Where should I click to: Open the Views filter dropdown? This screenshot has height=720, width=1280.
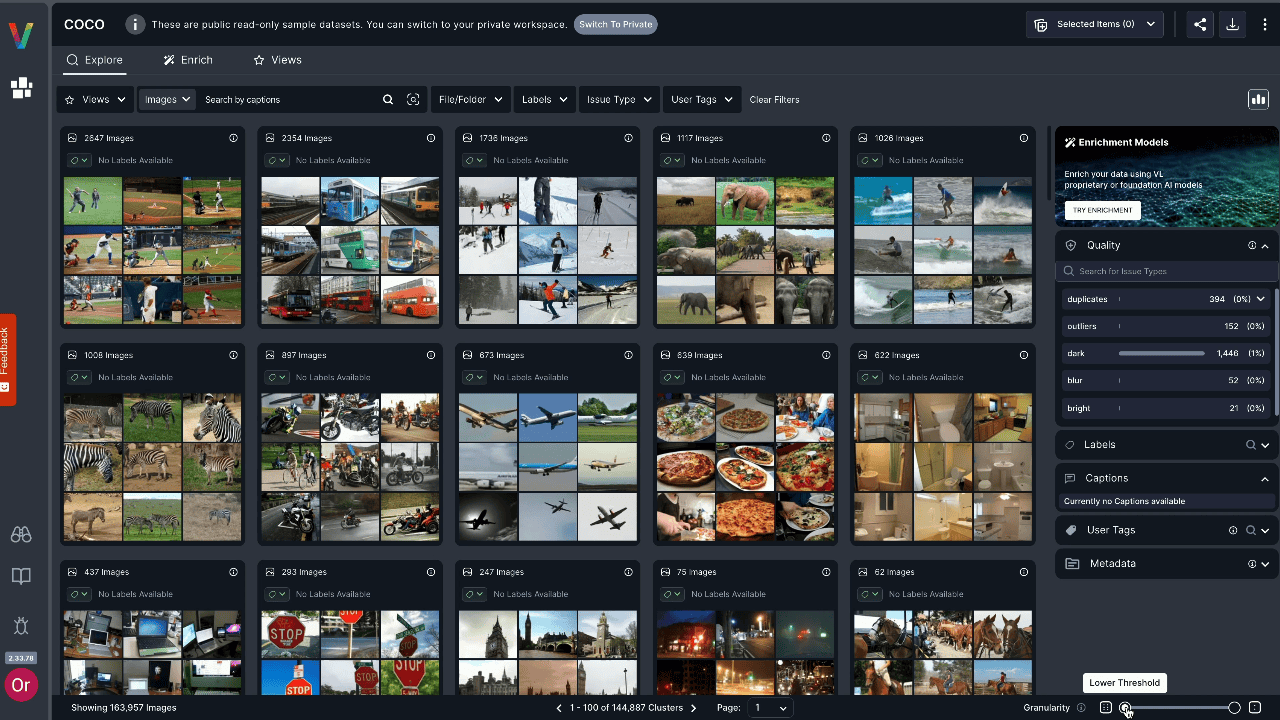pyautogui.click(x=95, y=100)
